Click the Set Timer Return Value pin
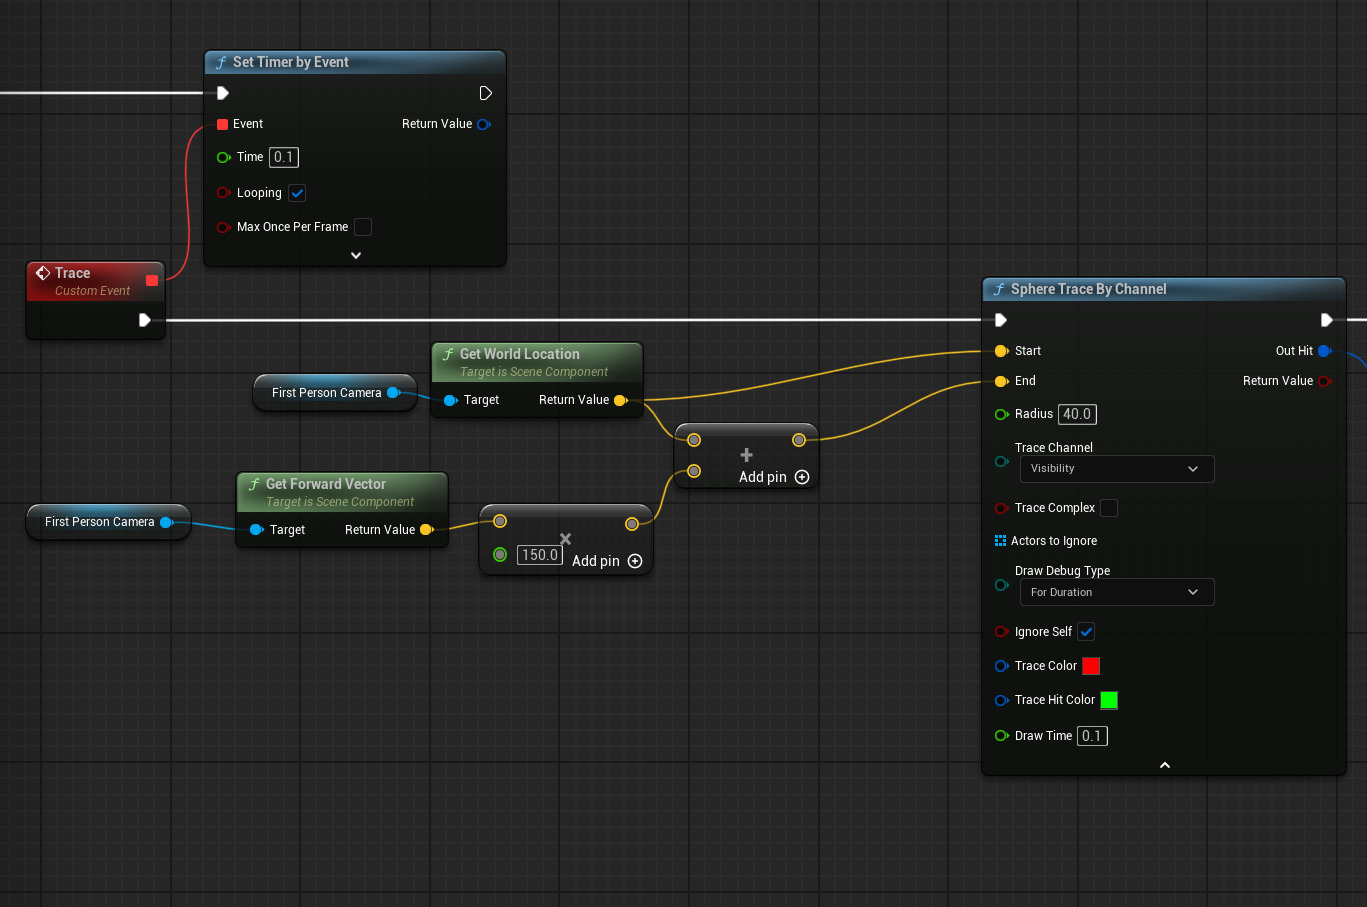The image size is (1367, 907). coord(484,124)
